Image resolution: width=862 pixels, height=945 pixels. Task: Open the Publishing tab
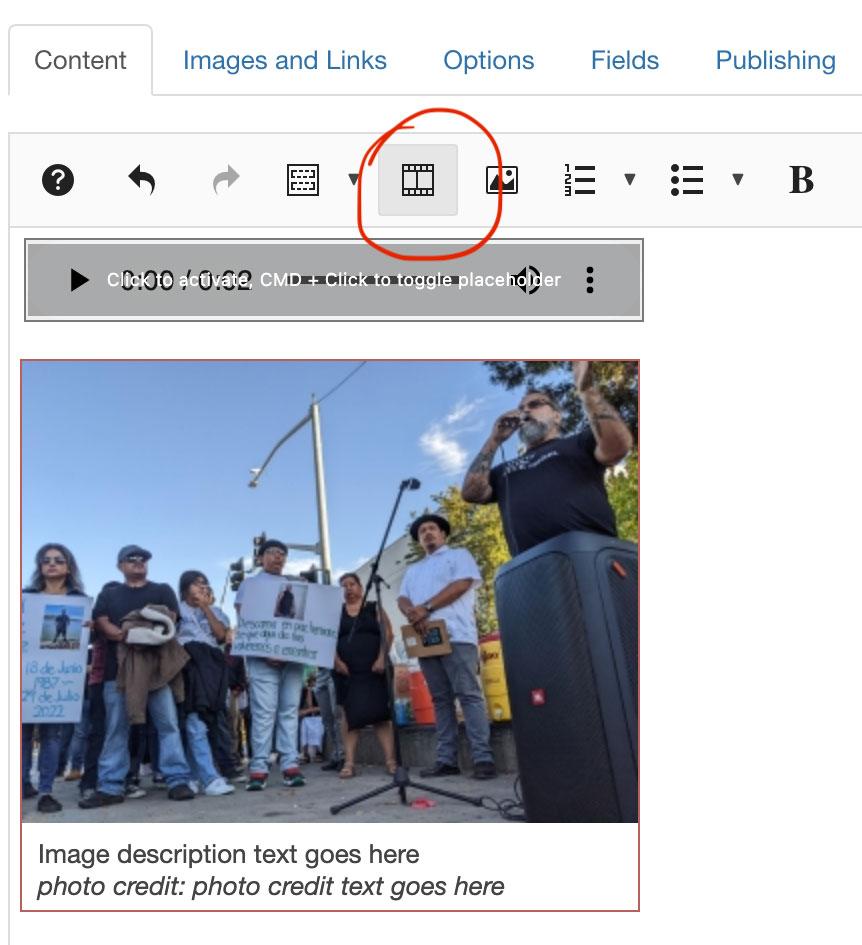[774, 60]
